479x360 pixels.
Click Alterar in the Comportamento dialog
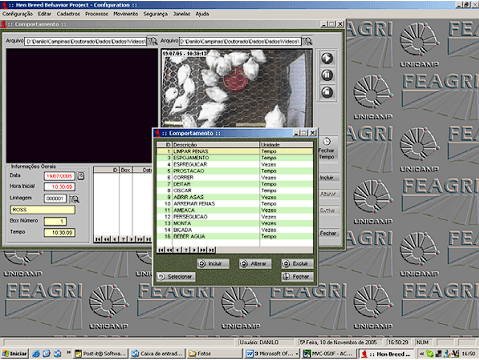coord(255,264)
